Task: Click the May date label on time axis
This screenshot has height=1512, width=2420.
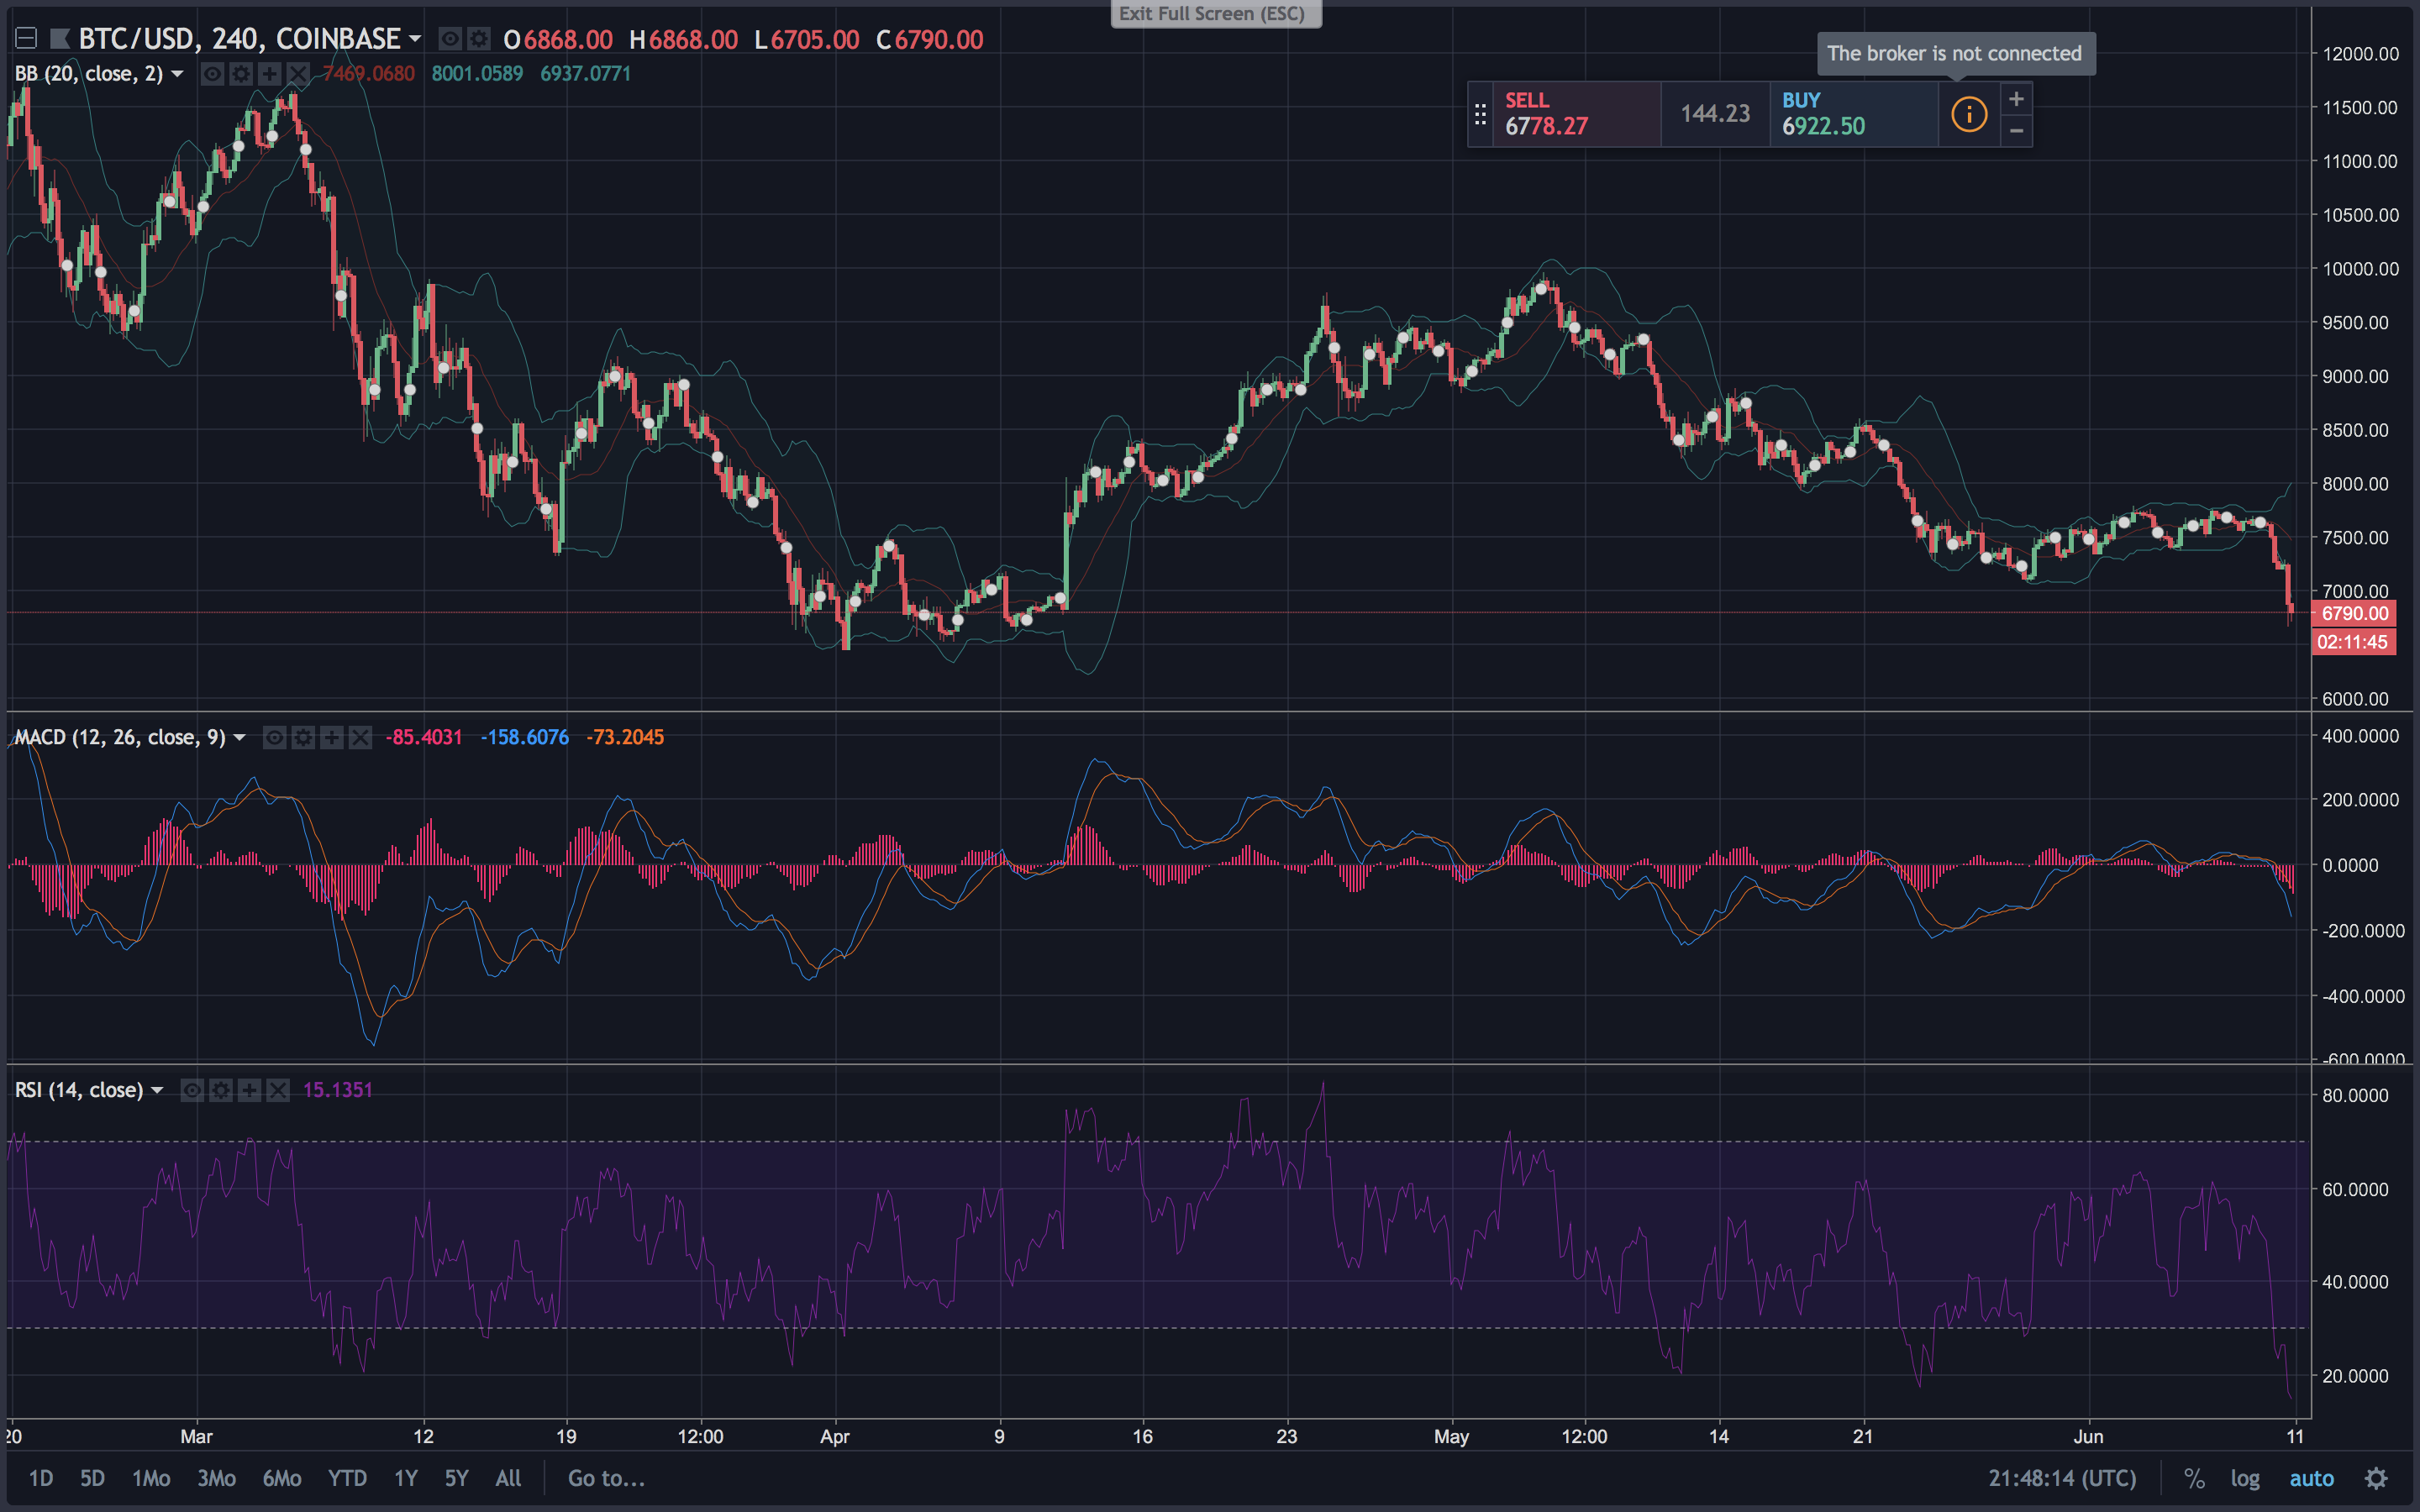Action: [1451, 1436]
